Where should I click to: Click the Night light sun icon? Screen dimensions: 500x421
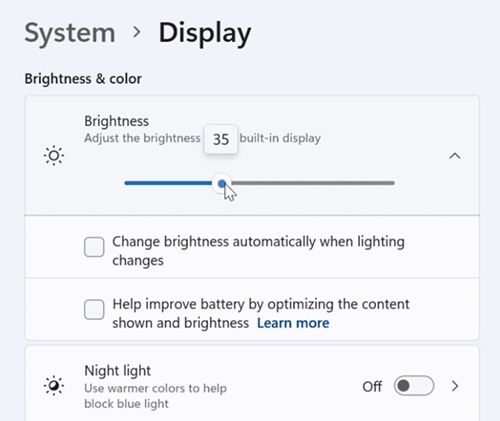click(54, 386)
